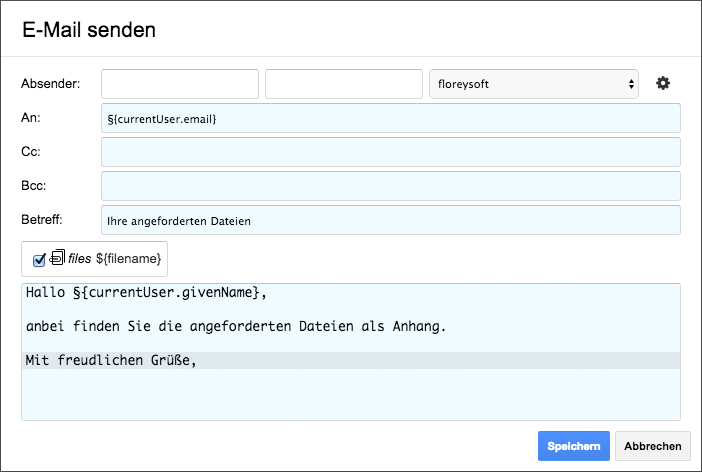
Task: Click into the Cc field
Action: 391,152
